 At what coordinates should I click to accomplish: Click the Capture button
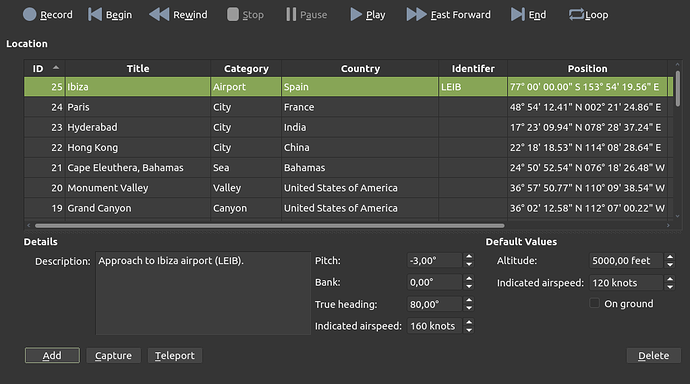click(113, 355)
